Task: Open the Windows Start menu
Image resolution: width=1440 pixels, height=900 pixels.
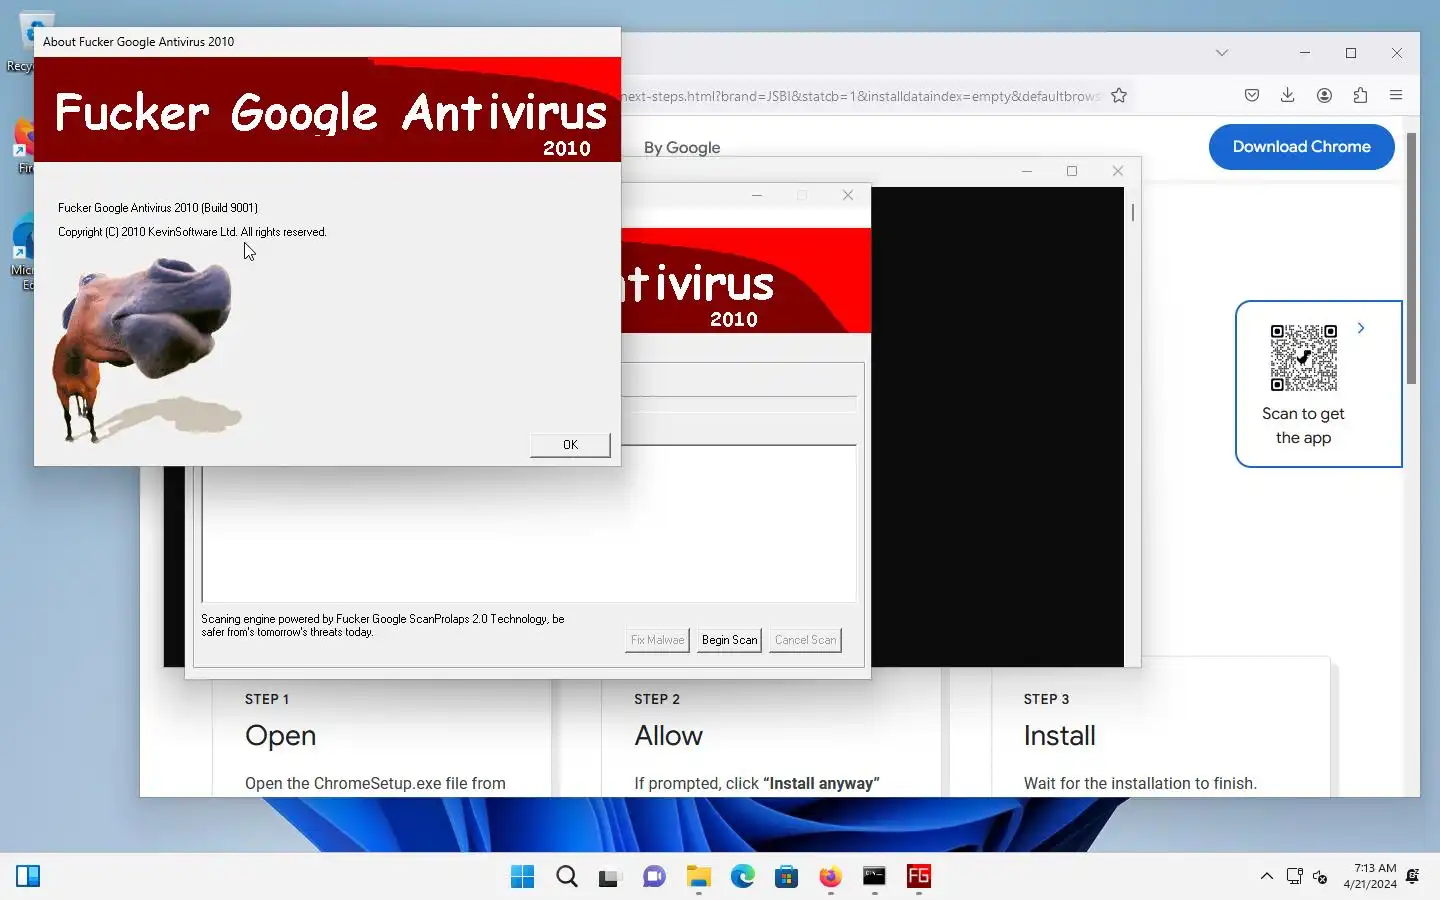Action: 522,877
